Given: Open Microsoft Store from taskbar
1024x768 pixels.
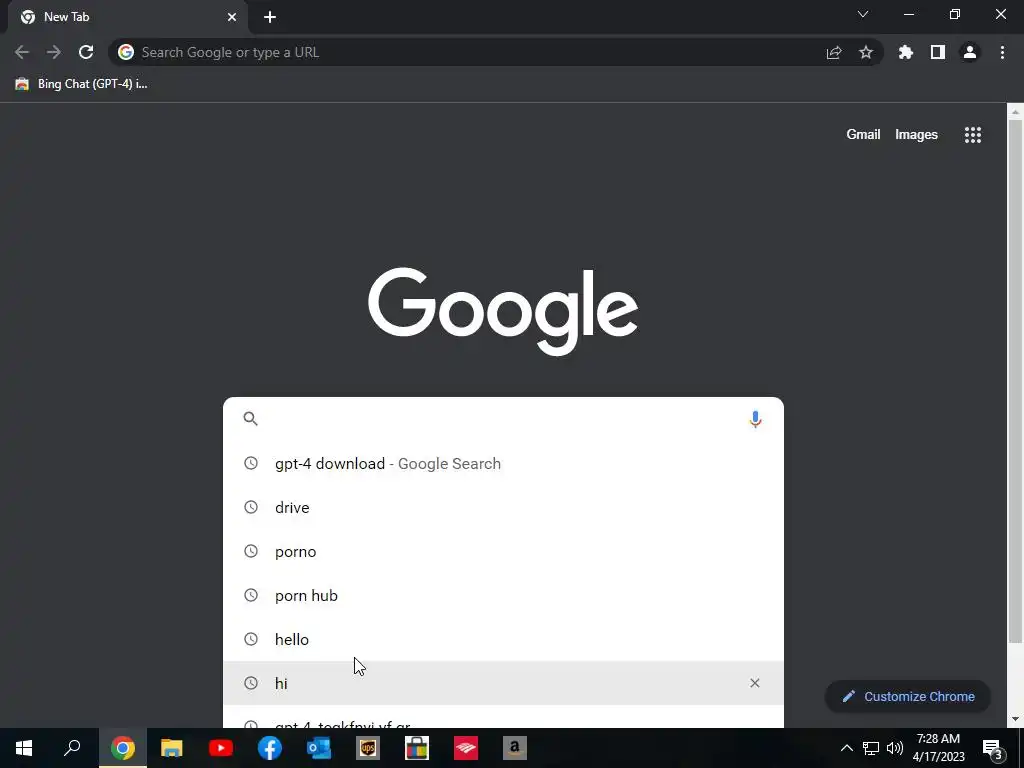Looking at the screenshot, I should (x=417, y=748).
